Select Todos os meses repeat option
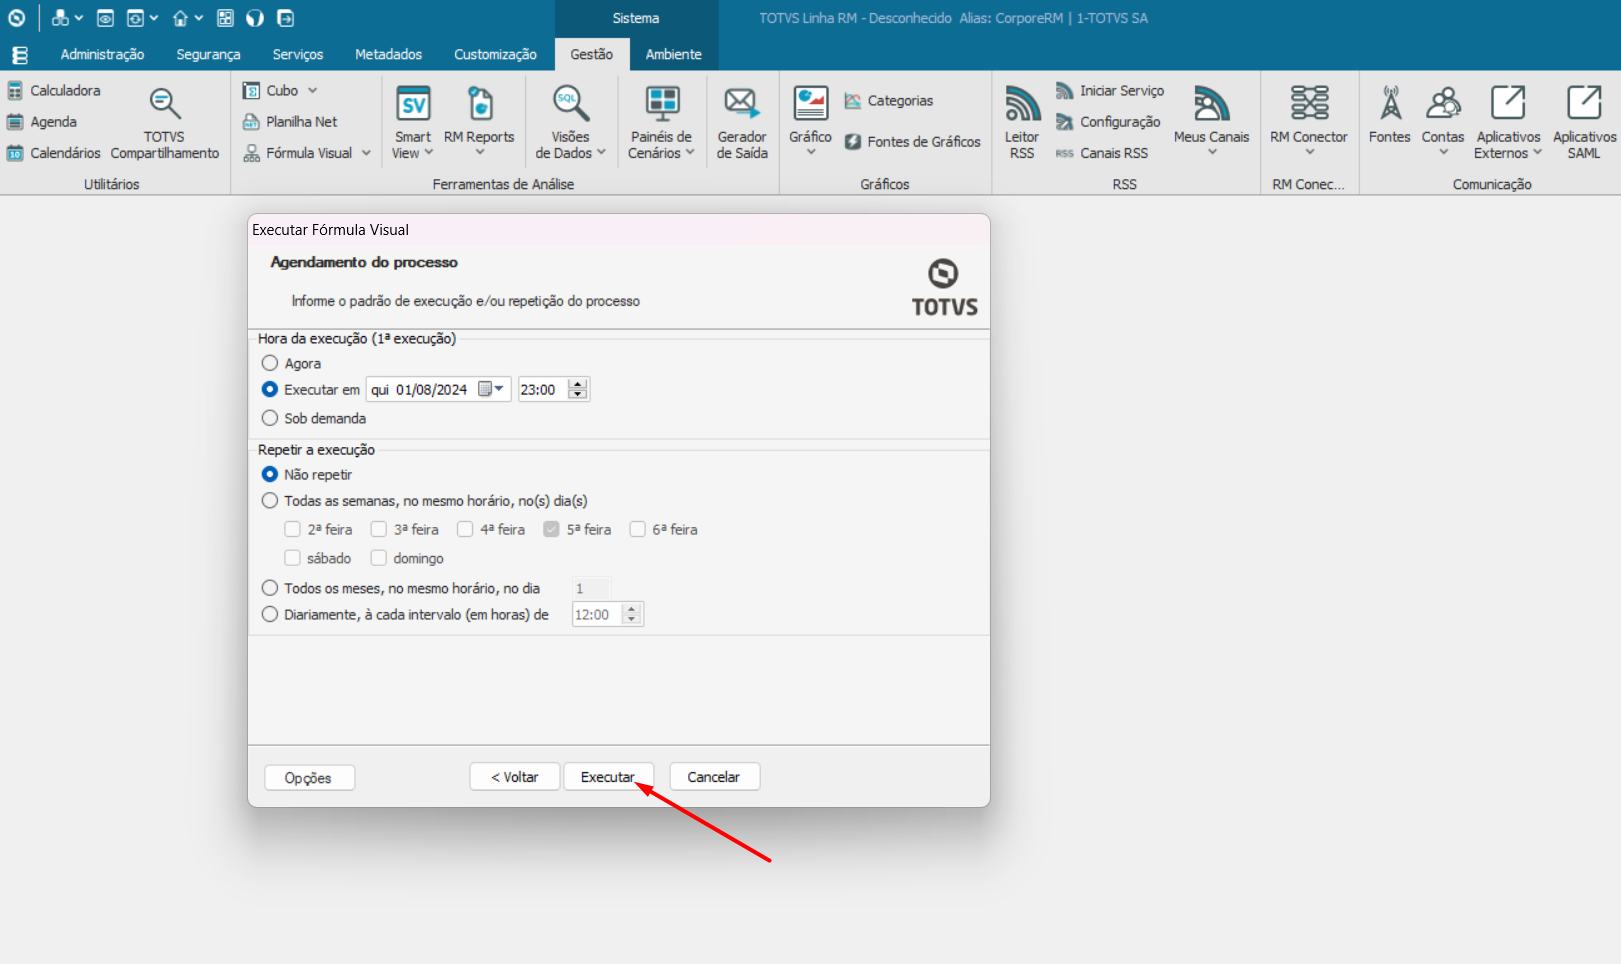Image resolution: width=1621 pixels, height=964 pixels. pyautogui.click(x=270, y=588)
